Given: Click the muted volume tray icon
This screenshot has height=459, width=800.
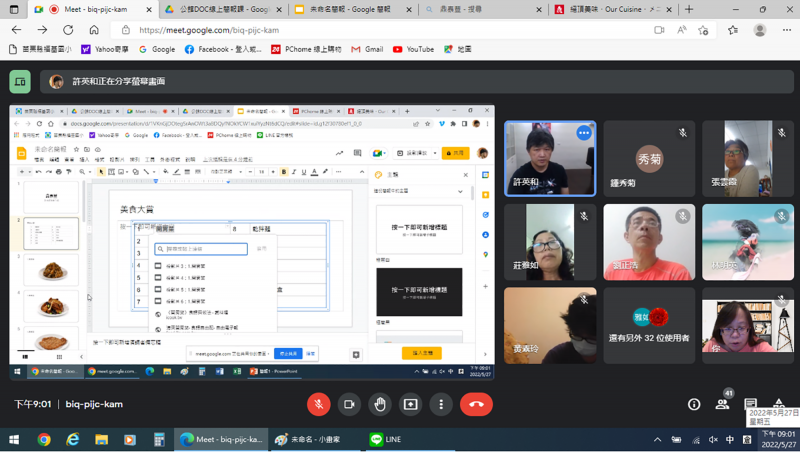Looking at the screenshot, I should (713, 440).
